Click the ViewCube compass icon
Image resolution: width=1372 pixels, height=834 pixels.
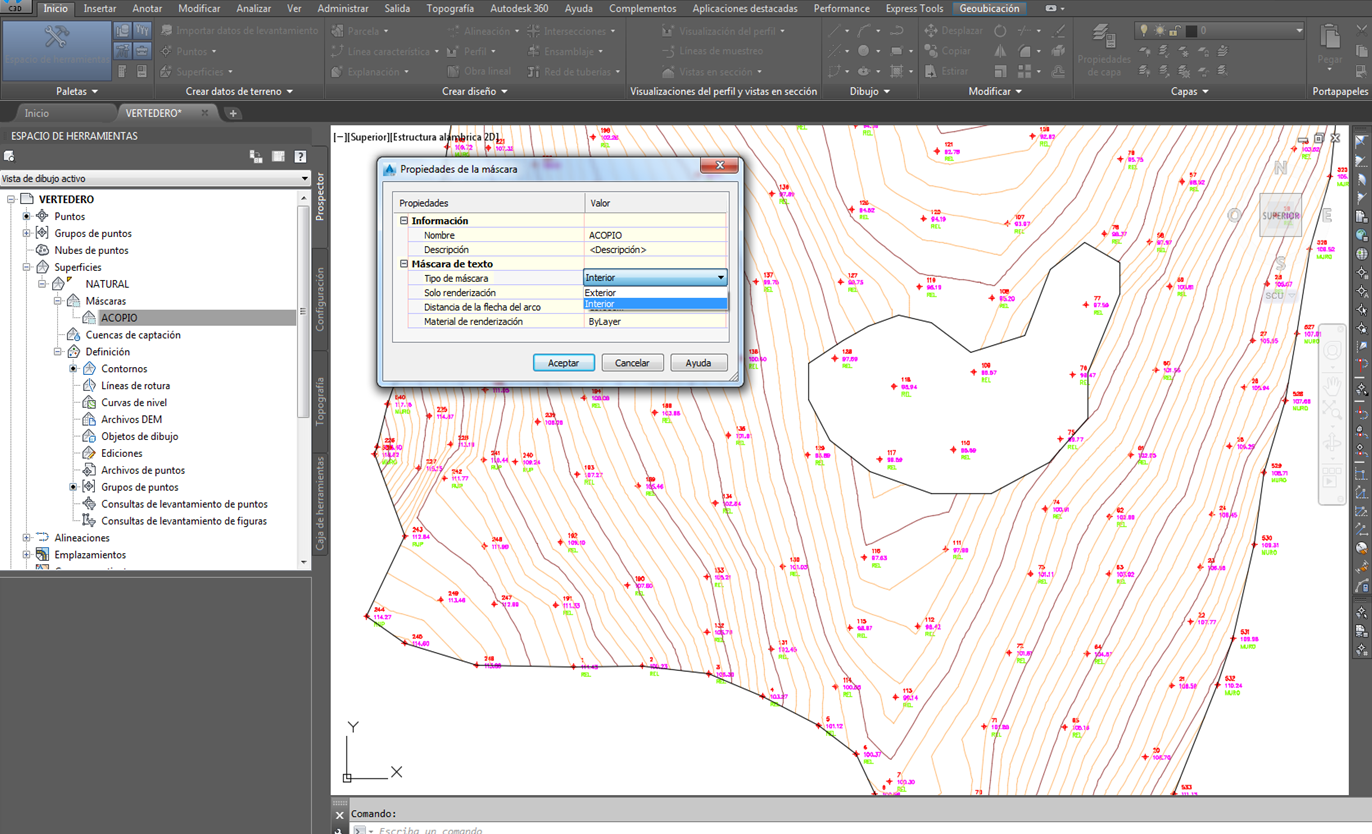pyautogui.click(x=1279, y=170)
